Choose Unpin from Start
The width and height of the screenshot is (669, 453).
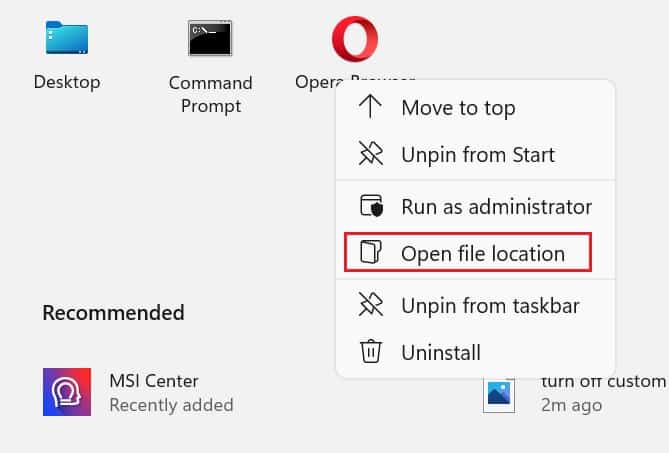475,154
